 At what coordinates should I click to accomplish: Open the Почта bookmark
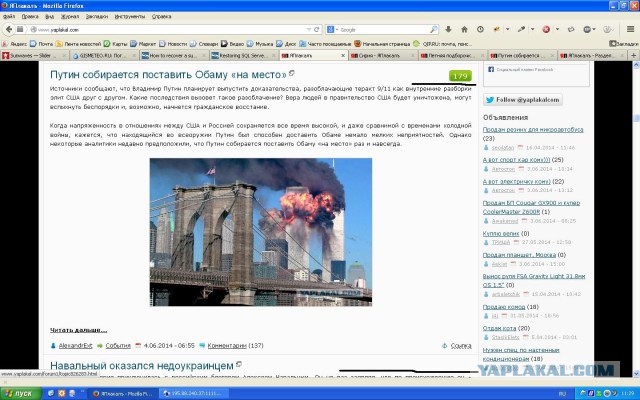(x=42, y=44)
